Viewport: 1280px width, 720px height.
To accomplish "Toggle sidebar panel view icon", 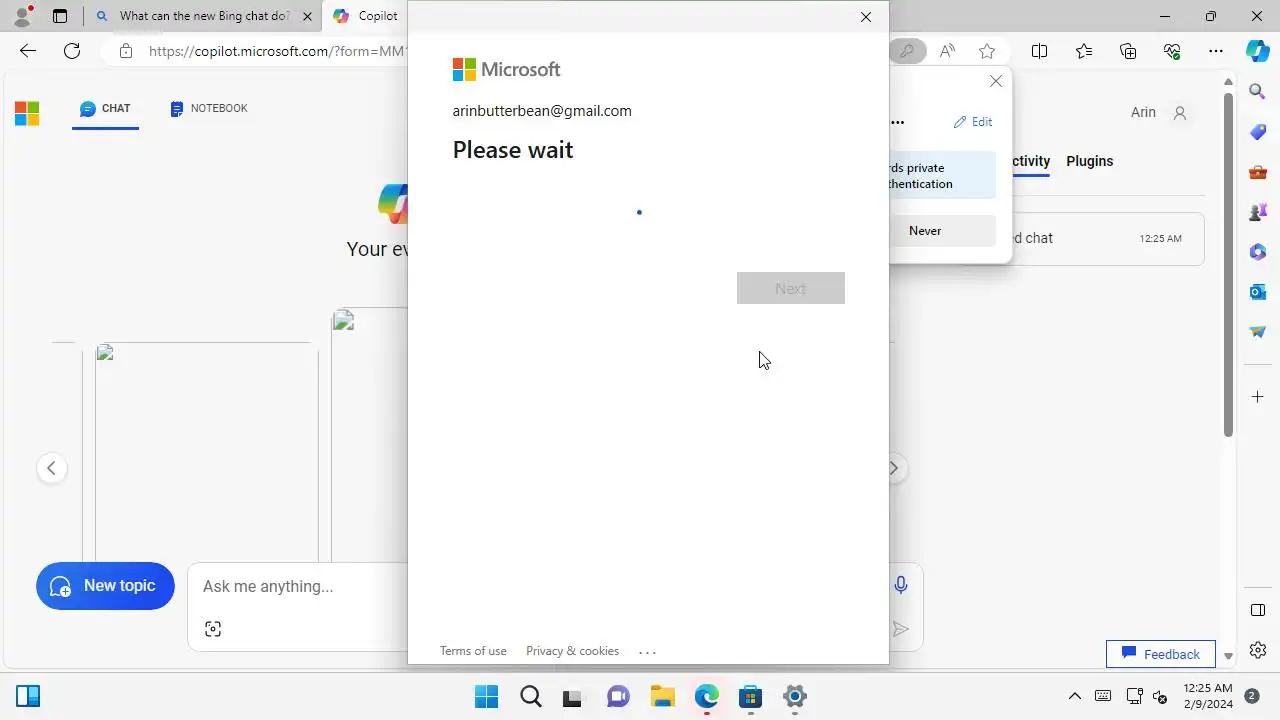I will point(1258,610).
